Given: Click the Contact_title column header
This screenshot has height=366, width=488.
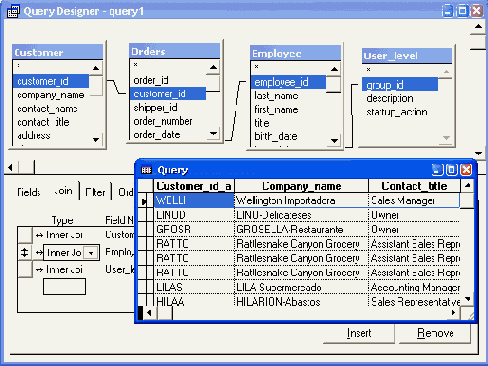Looking at the screenshot, I should (x=414, y=186).
